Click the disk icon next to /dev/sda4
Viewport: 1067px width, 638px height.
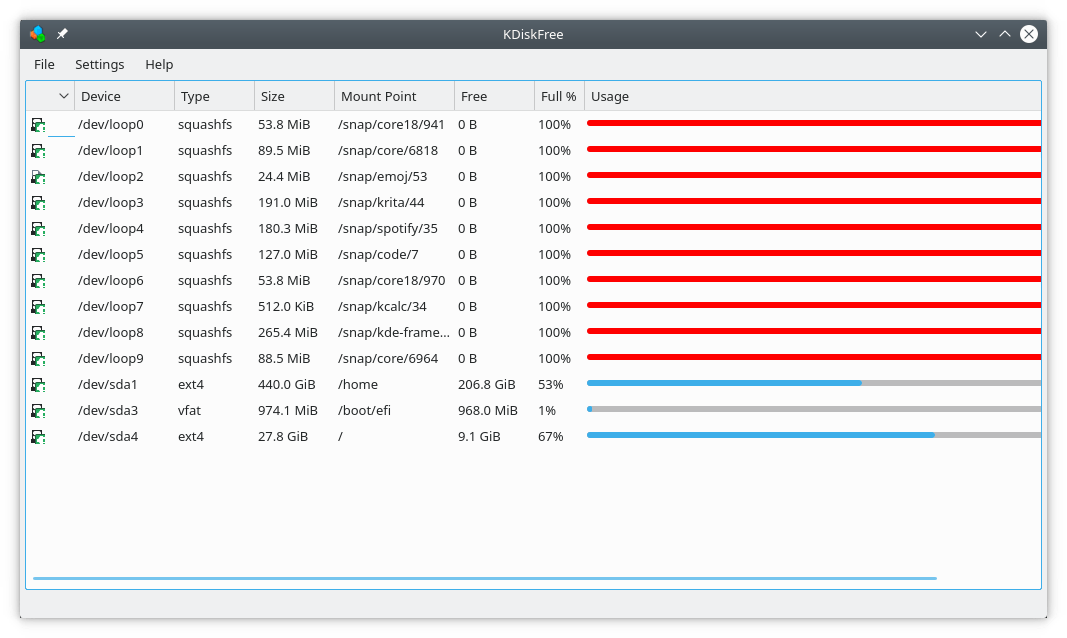click(x=38, y=436)
